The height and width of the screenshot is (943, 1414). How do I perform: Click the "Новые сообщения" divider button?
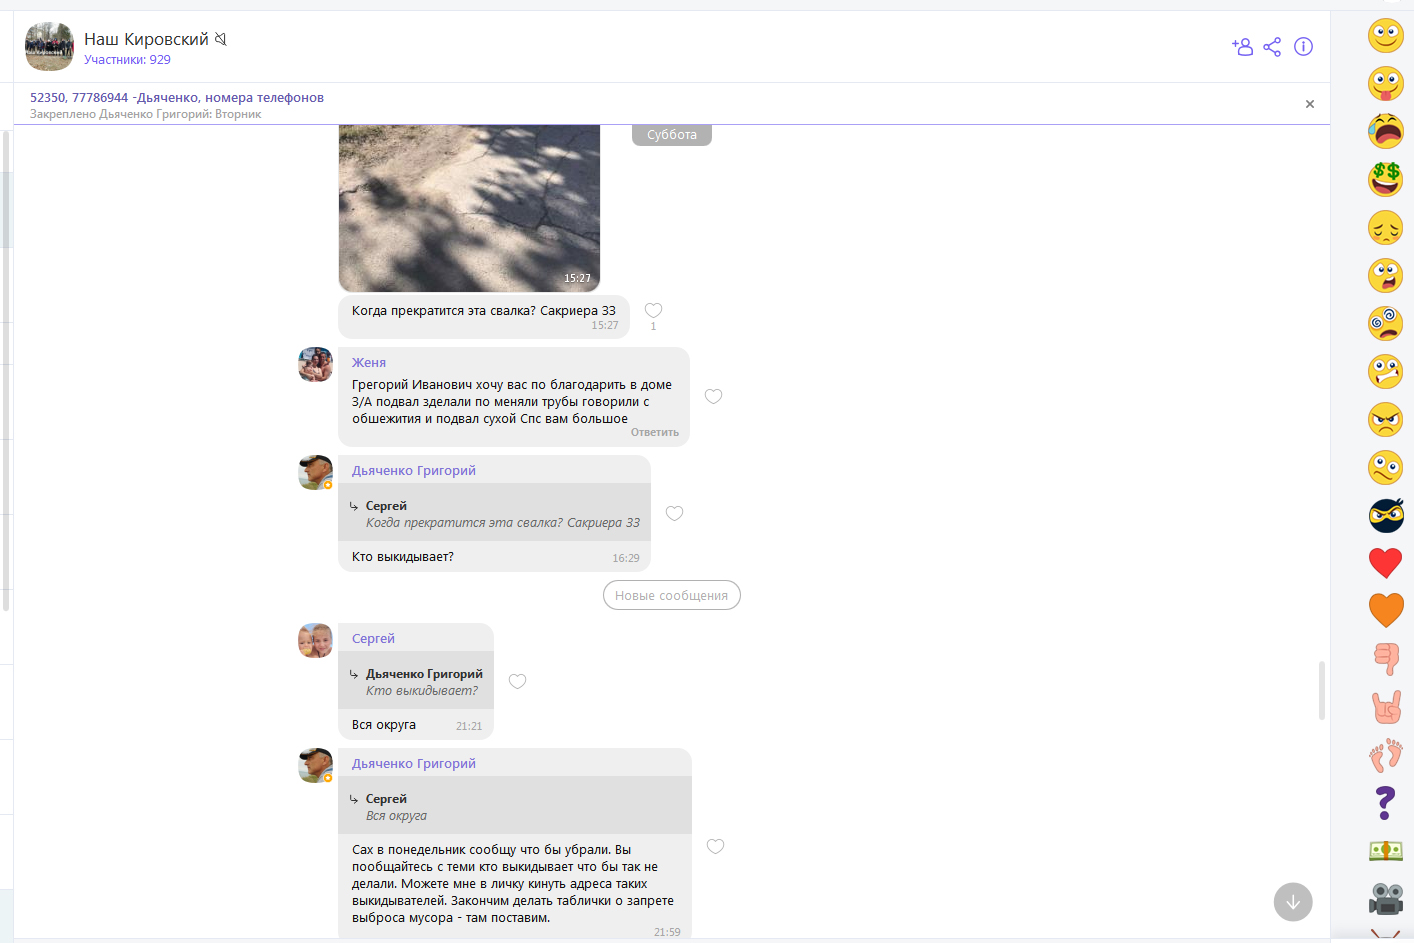(671, 596)
